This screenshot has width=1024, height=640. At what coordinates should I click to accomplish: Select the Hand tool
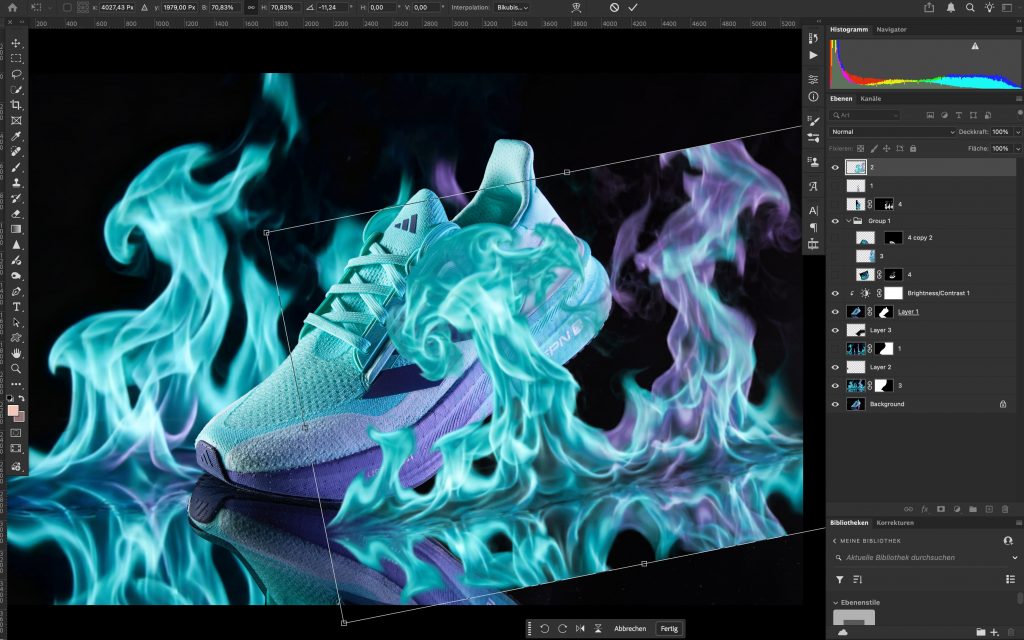(x=17, y=353)
